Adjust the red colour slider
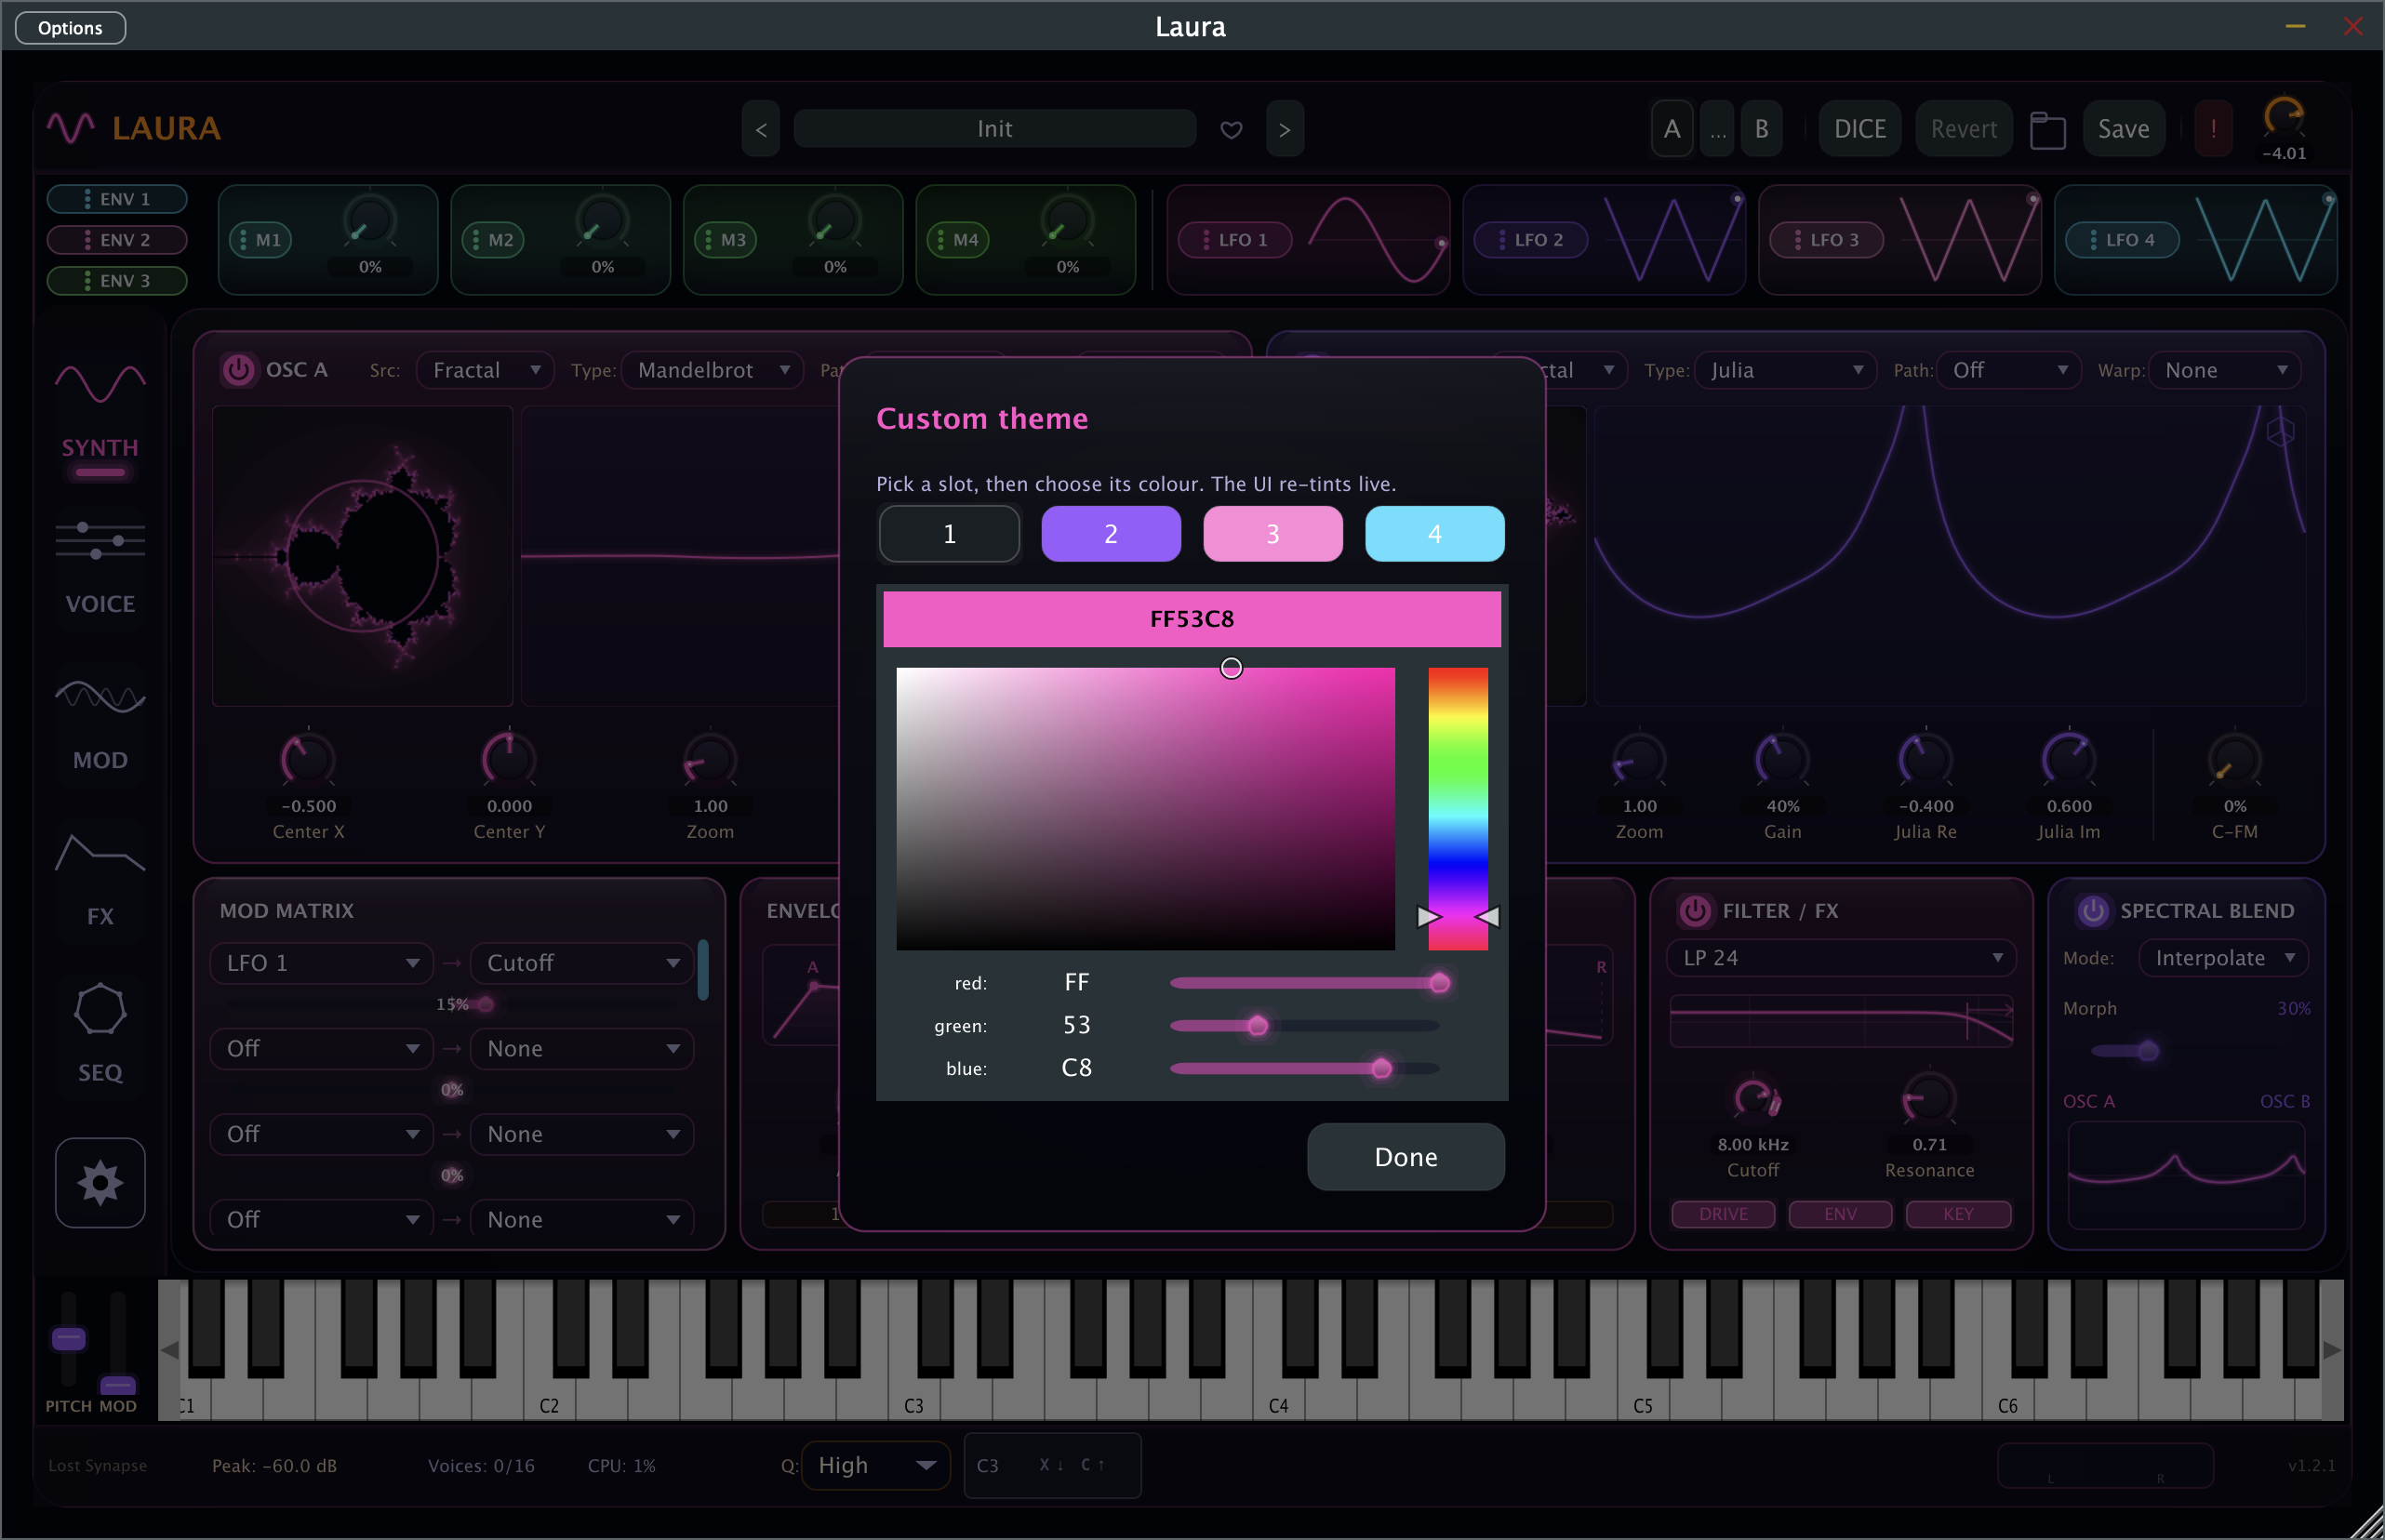This screenshot has height=1540, width=2385. pyautogui.click(x=1304, y=983)
